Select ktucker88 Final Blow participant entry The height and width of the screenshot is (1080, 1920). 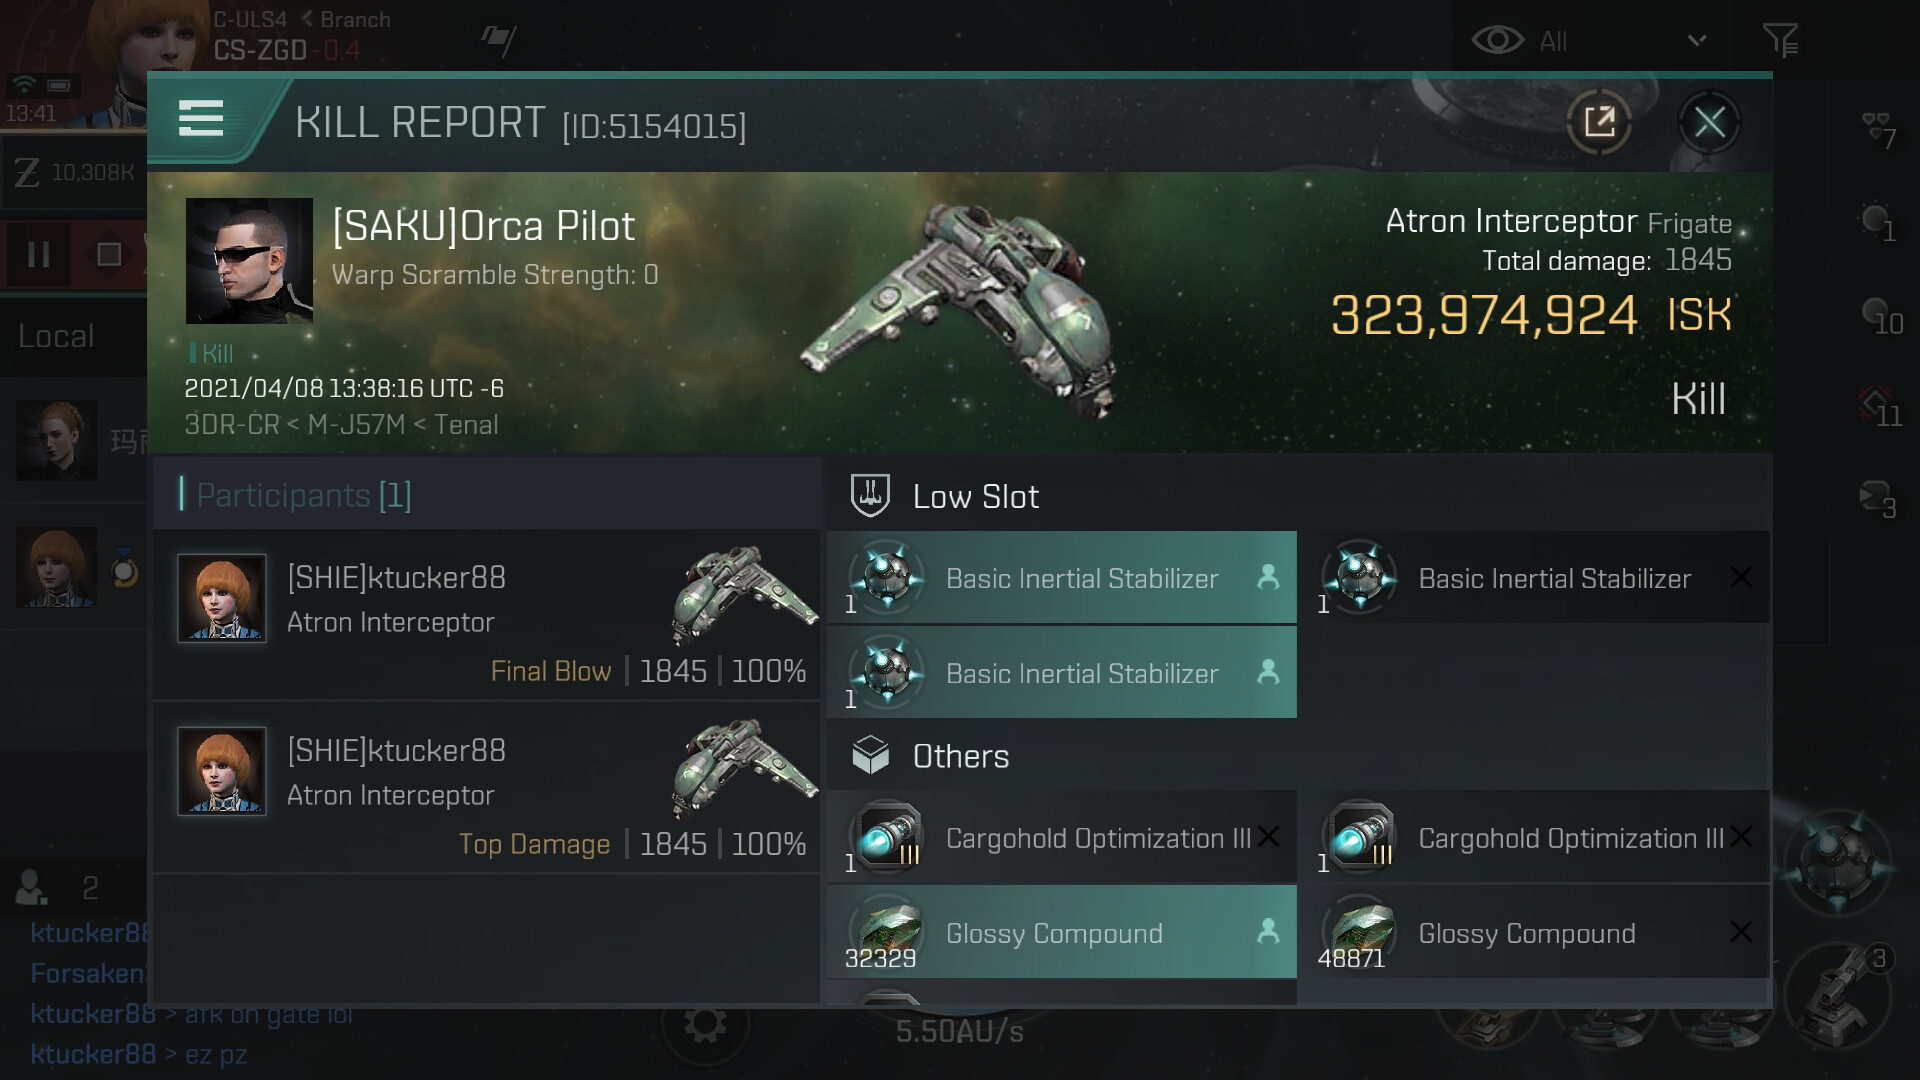[x=486, y=615]
